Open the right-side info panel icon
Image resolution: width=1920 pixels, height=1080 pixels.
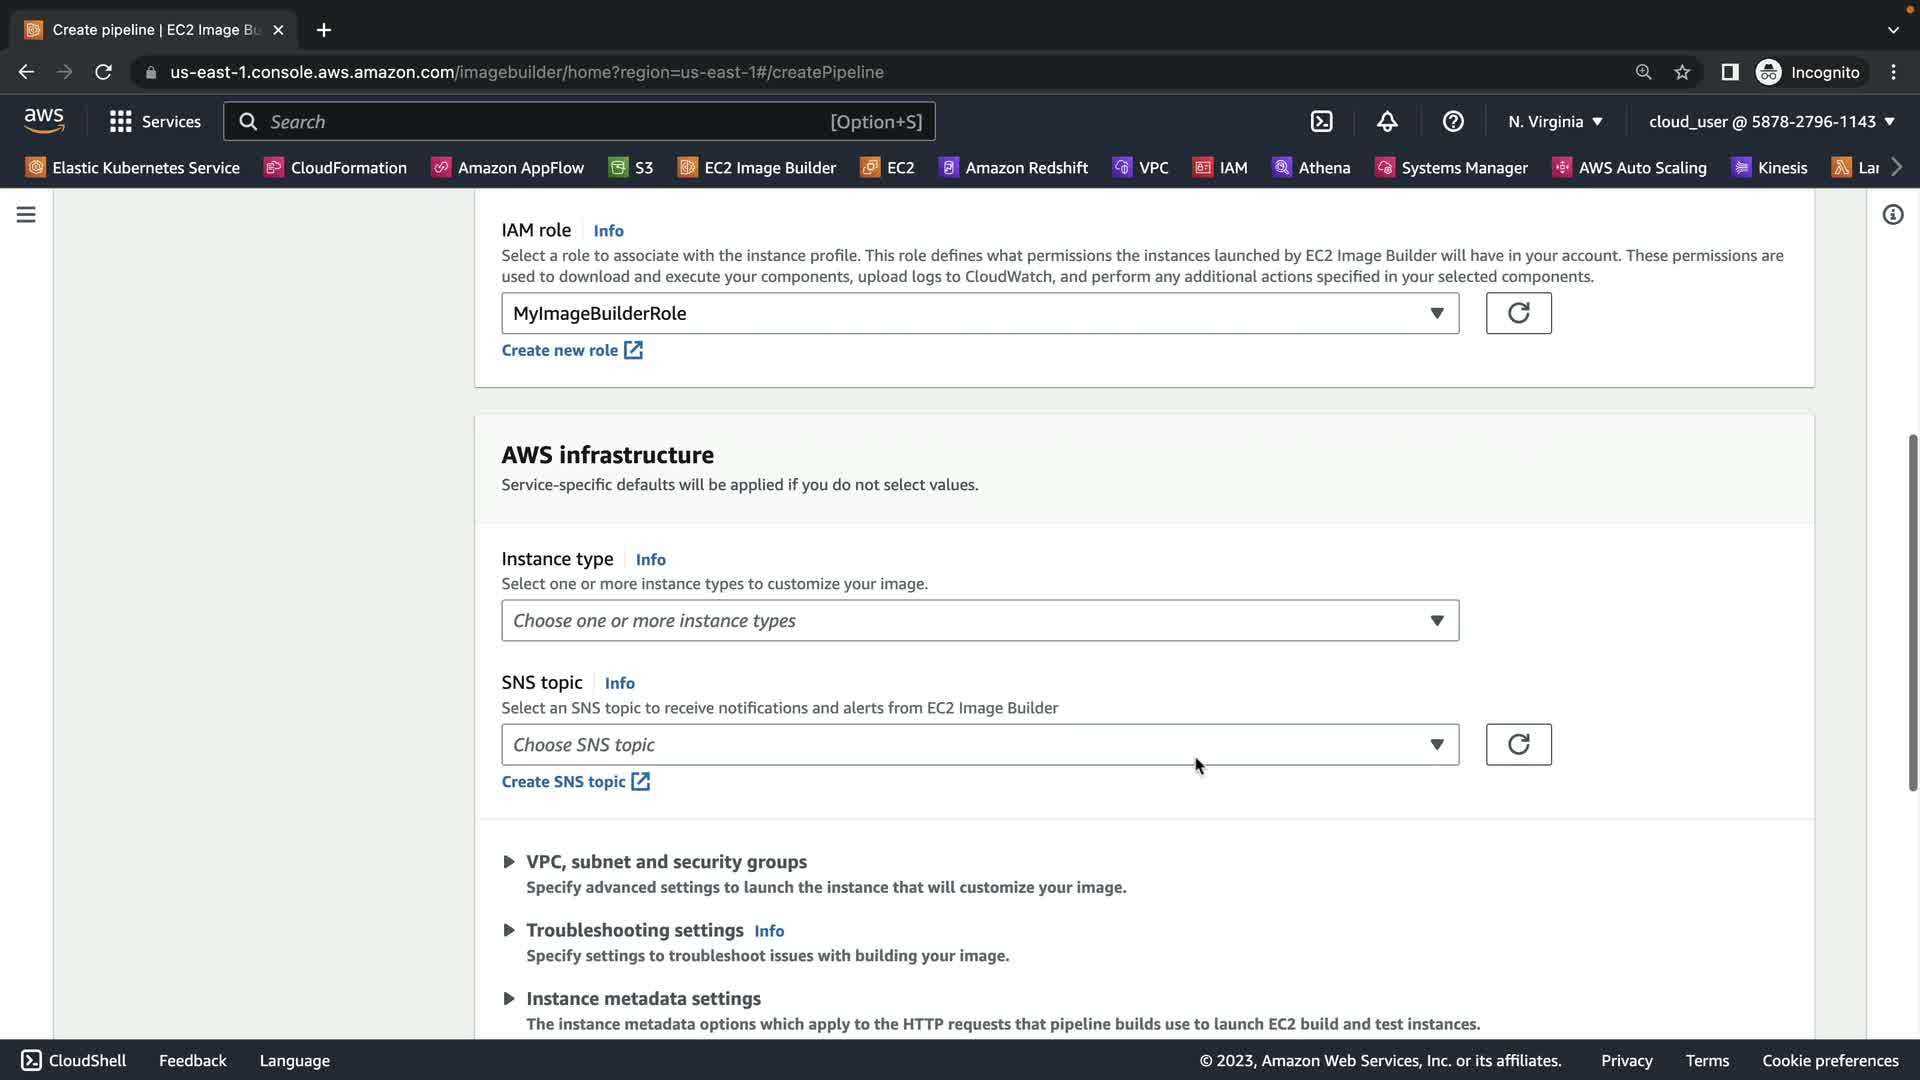[x=1892, y=215]
